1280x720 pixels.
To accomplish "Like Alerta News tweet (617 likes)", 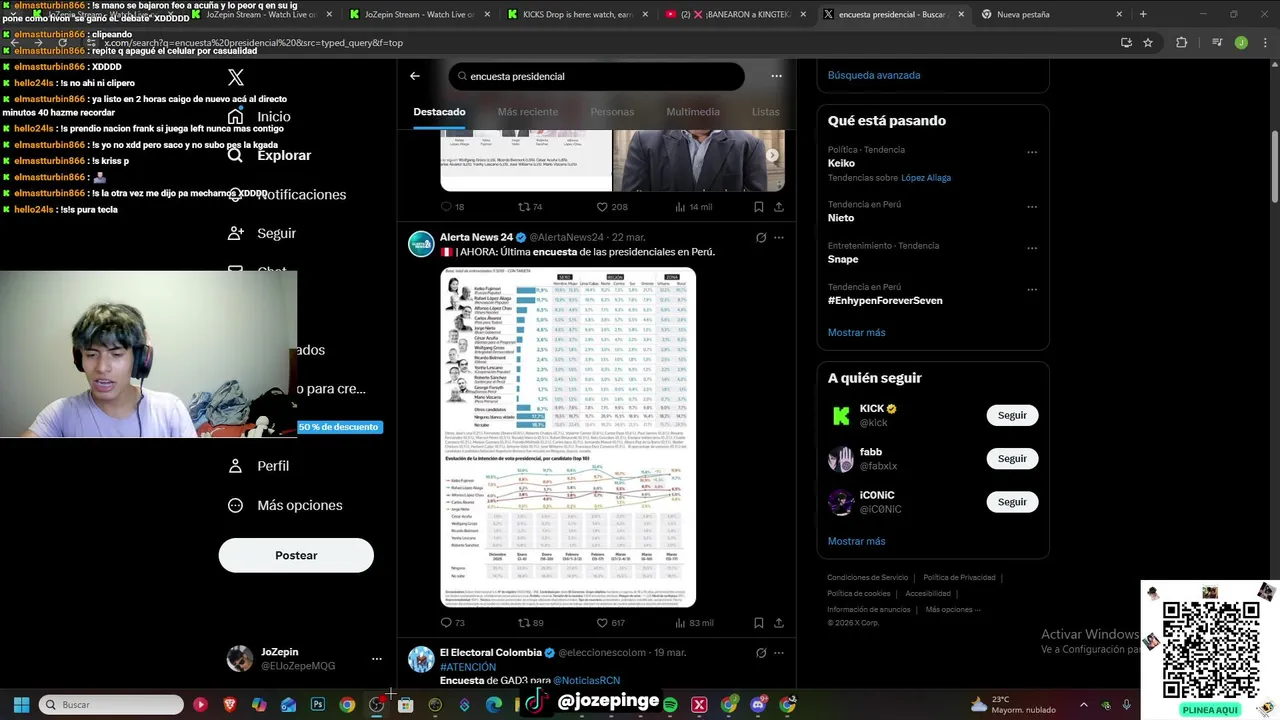I will coord(611,623).
